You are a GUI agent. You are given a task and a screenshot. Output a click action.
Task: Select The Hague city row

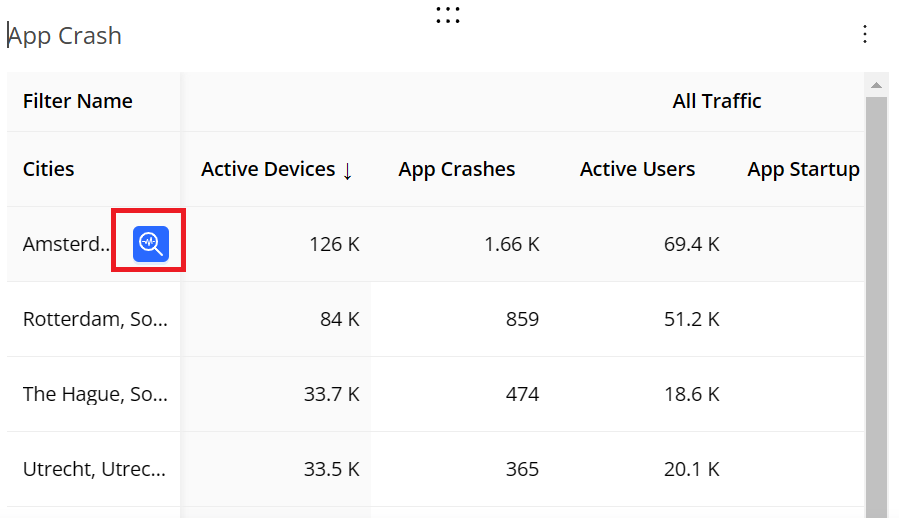(95, 394)
